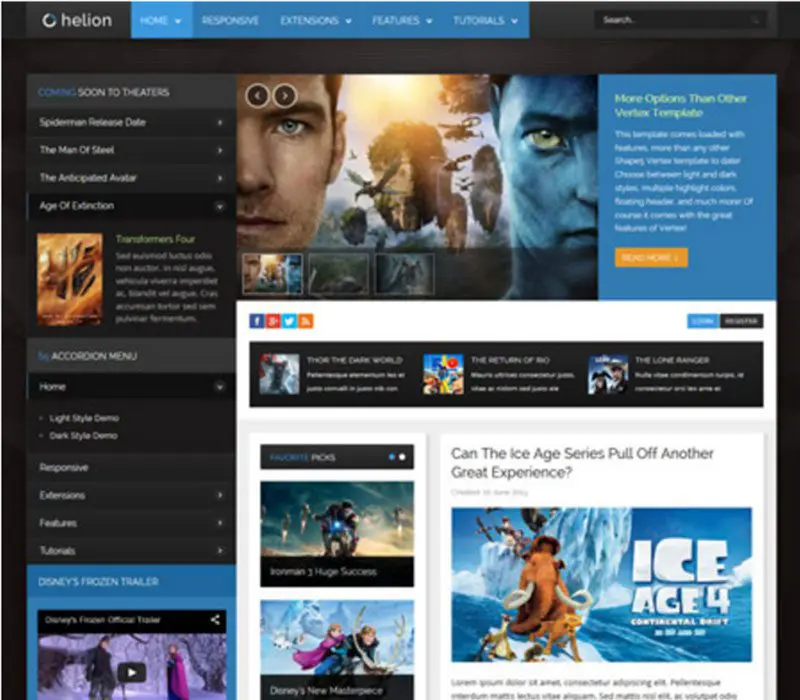Open the Transformers Four poster image
The width and height of the screenshot is (800, 700).
70,279
